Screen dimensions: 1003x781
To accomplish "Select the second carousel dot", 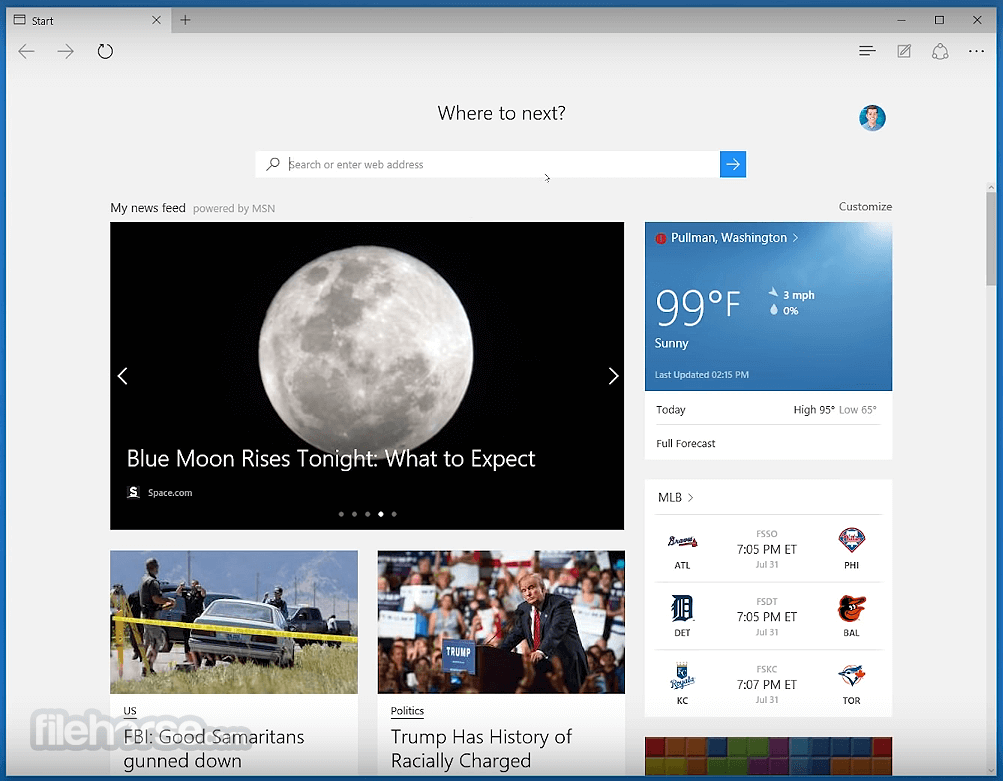I will [354, 514].
